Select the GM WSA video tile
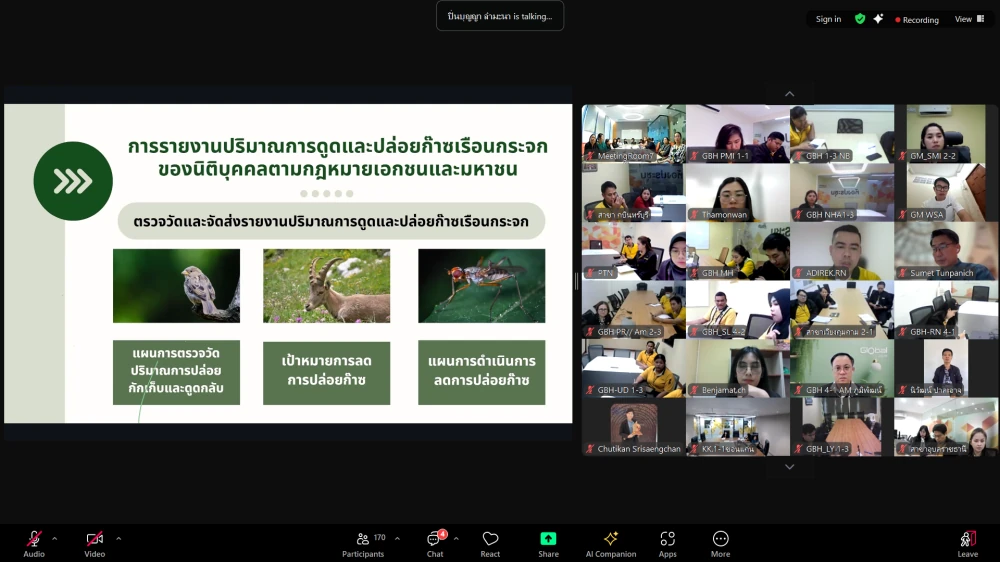Image resolution: width=1000 pixels, height=562 pixels. point(946,192)
